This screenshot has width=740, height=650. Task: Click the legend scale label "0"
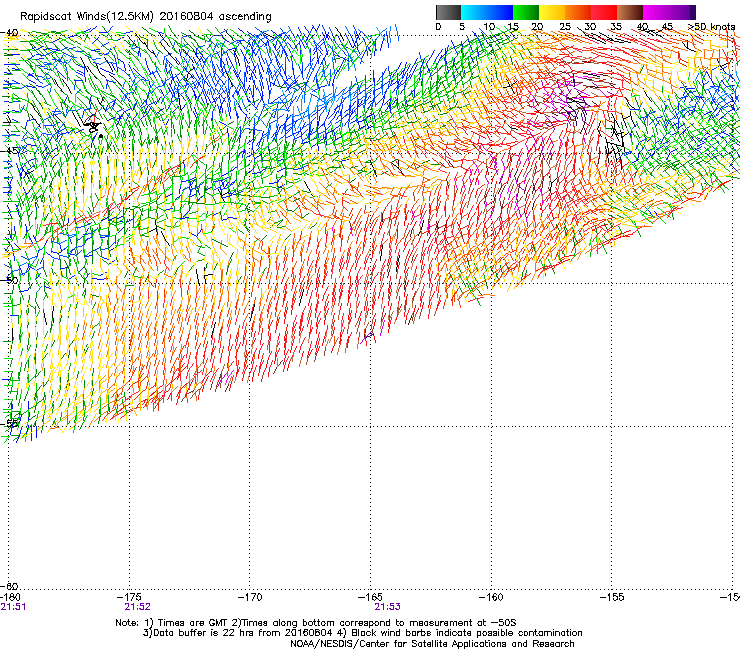pos(438,26)
